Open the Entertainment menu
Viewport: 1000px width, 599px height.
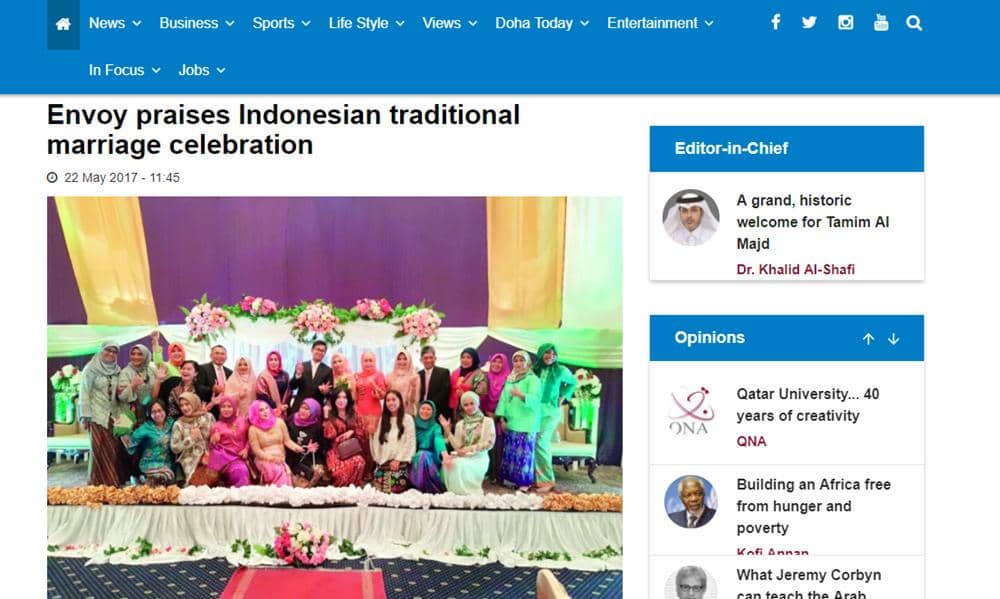pyautogui.click(x=660, y=24)
